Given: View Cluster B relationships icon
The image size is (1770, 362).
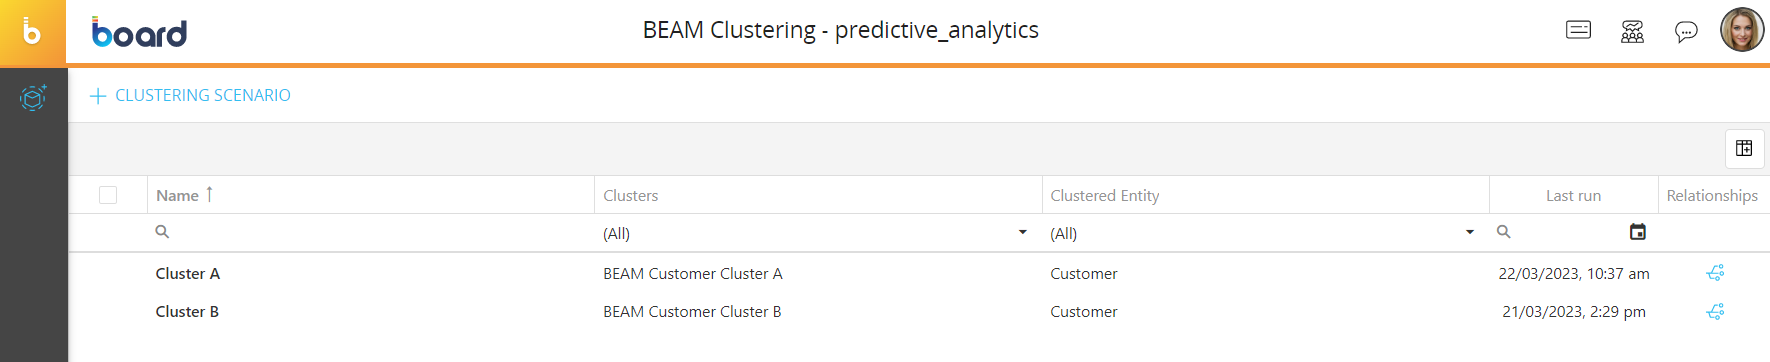Looking at the screenshot, I should coord(1715,312).
